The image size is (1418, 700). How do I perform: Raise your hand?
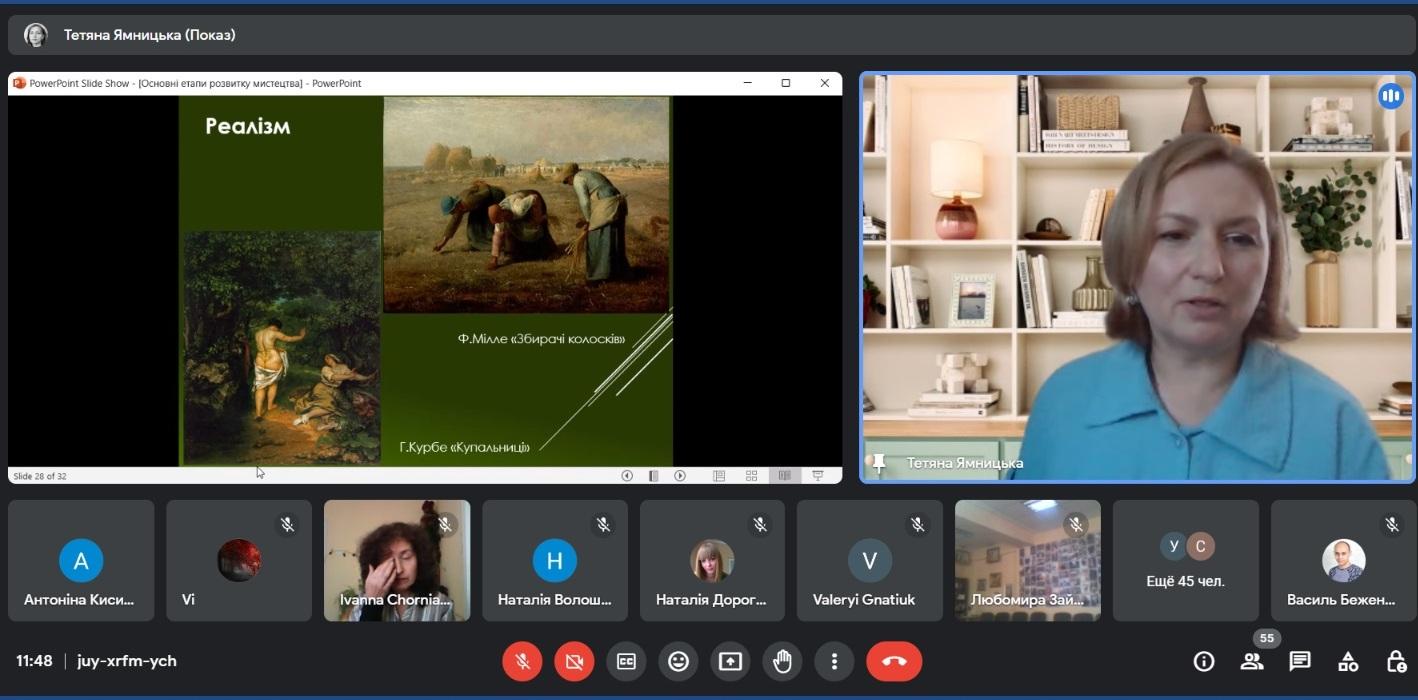point(782,661)
